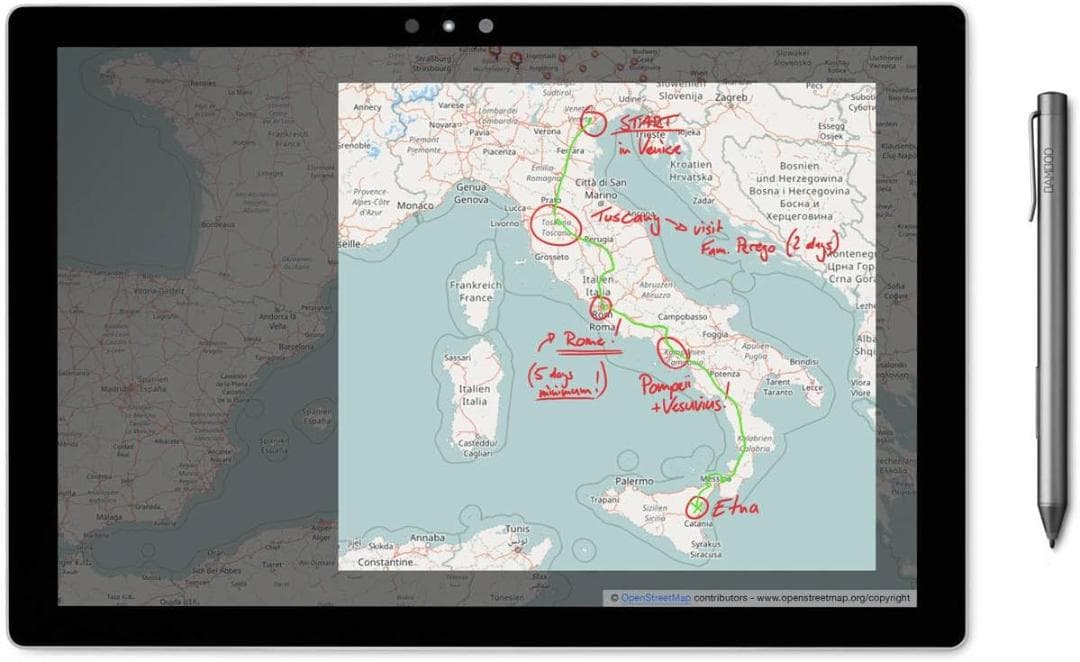Screen dimensions: 1080x662
Task: Click the Pompeii + Vesuvius annotation
Action: [687, 394]
